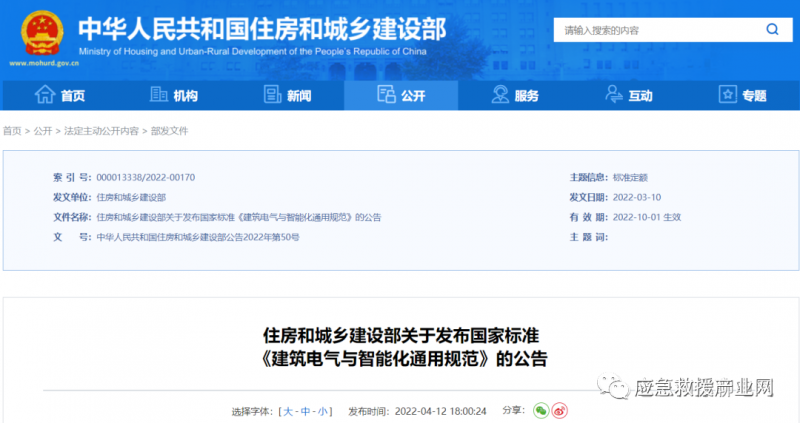Screen dimensions: 800x423
Task: Set font size to 大
Action: (289, 411)
